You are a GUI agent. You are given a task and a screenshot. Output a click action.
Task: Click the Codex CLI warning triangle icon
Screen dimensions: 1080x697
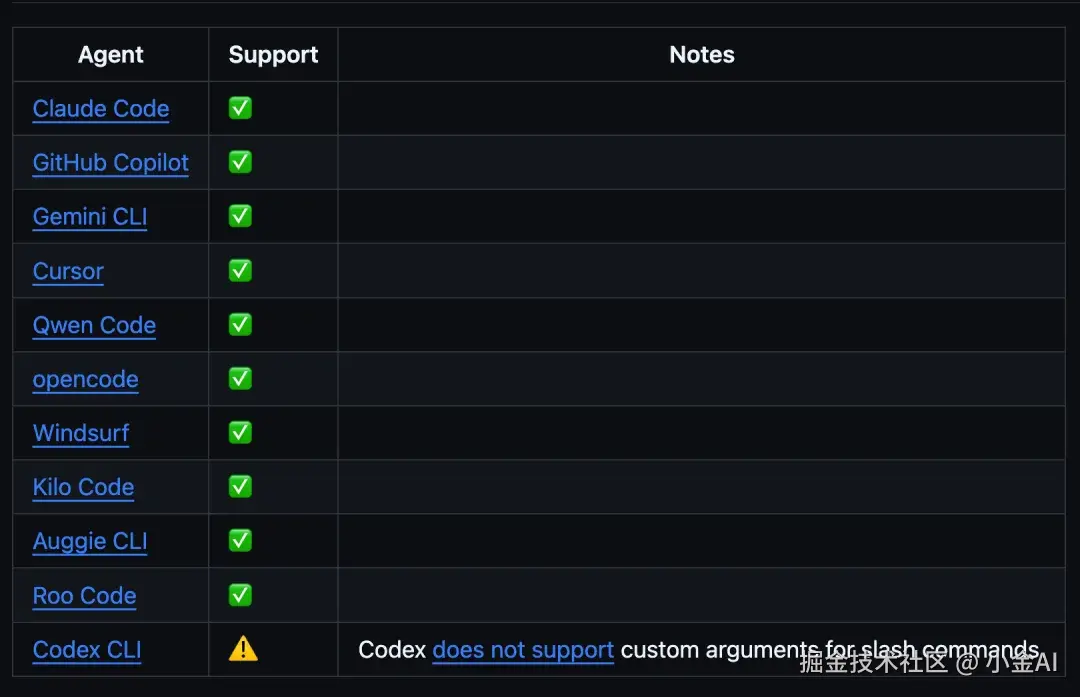[x=243, y=649]
